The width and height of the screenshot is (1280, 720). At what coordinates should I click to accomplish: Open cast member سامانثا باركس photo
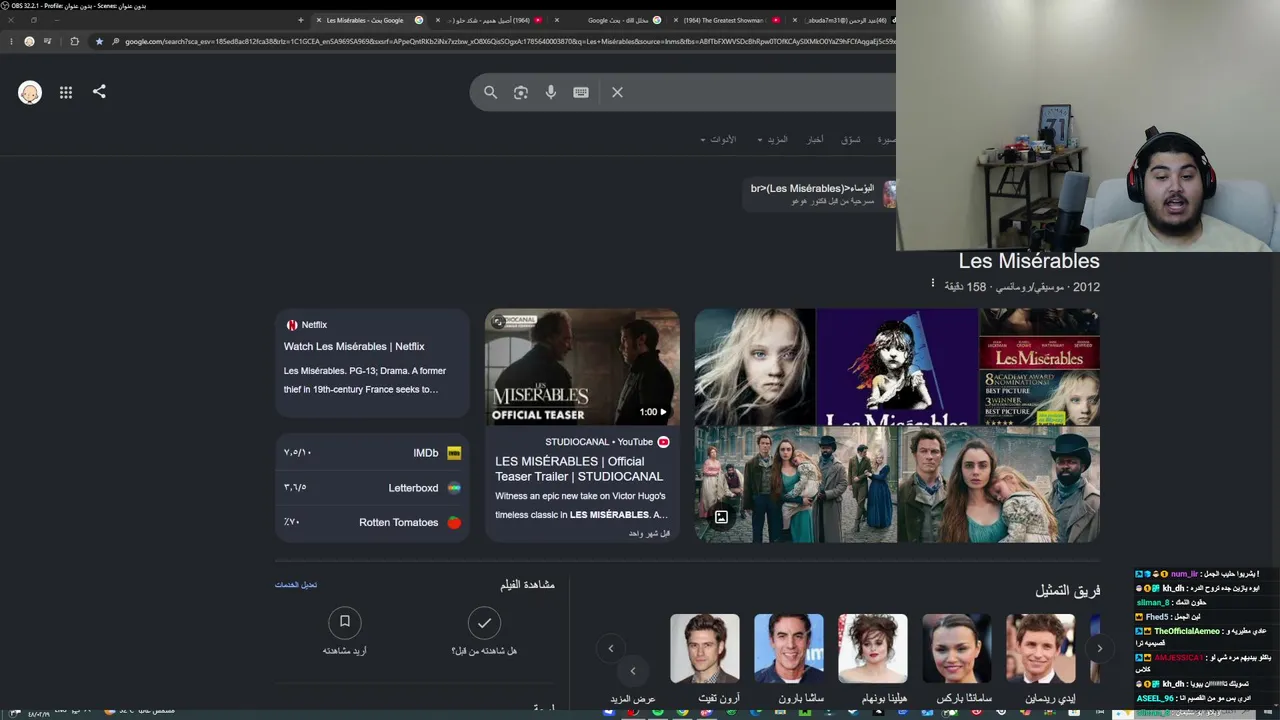(957, 649)
